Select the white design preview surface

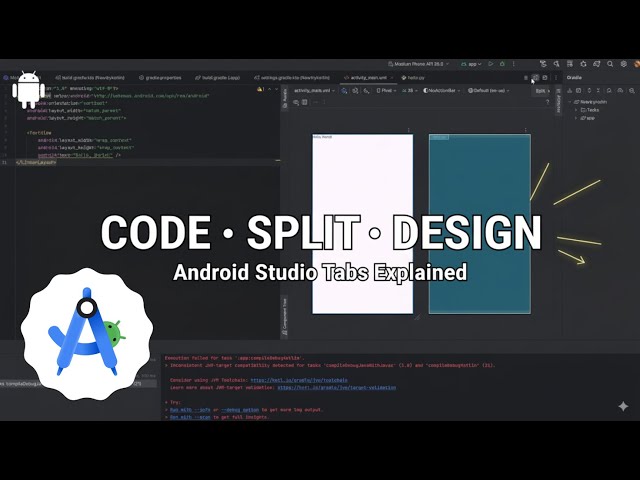(x=363, y=224)
